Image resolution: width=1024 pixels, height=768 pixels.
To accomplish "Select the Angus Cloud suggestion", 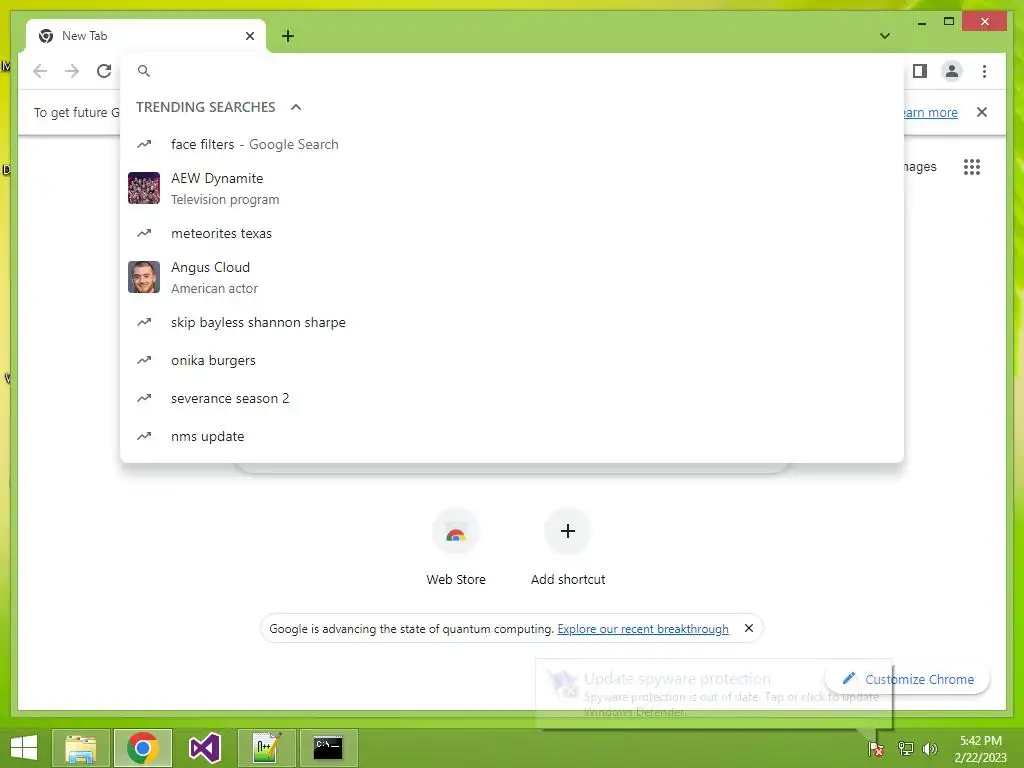I will (x=512, y=278).
